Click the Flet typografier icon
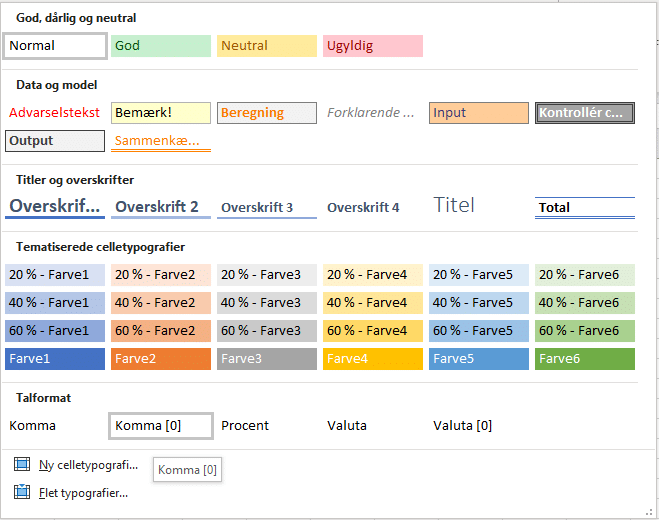 coord(22,492)
